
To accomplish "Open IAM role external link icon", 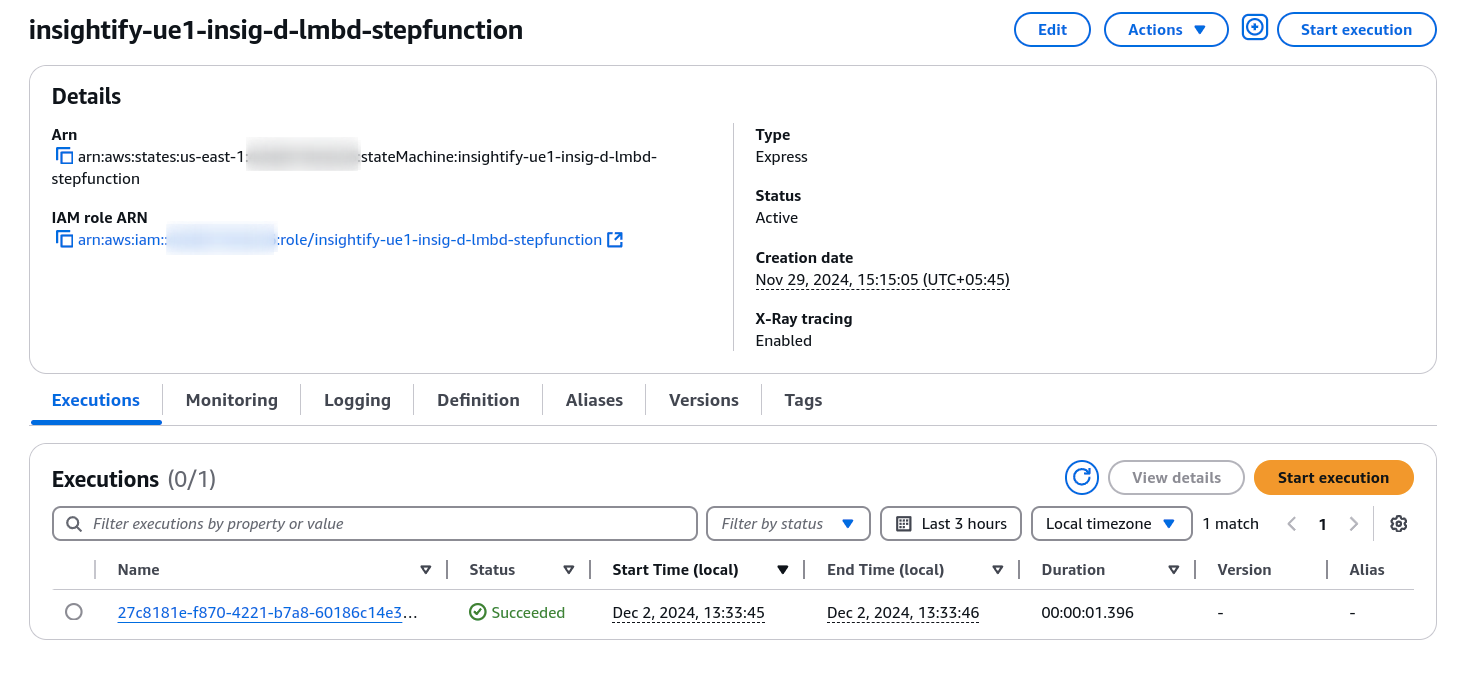I will (615, 240).
